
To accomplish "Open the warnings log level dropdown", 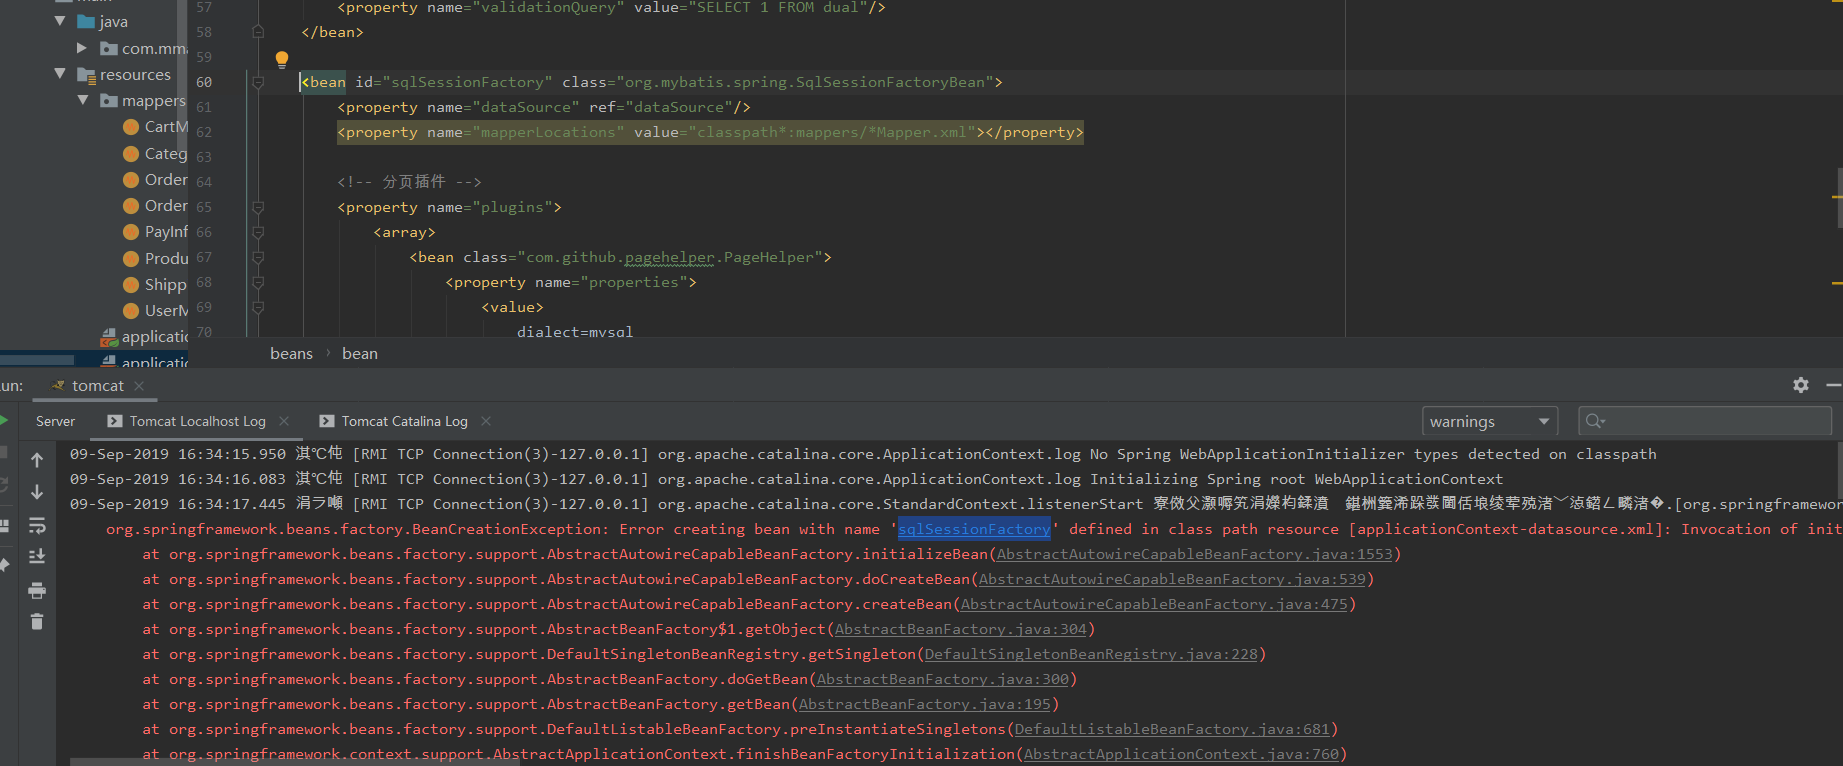I will (1490, 421).
